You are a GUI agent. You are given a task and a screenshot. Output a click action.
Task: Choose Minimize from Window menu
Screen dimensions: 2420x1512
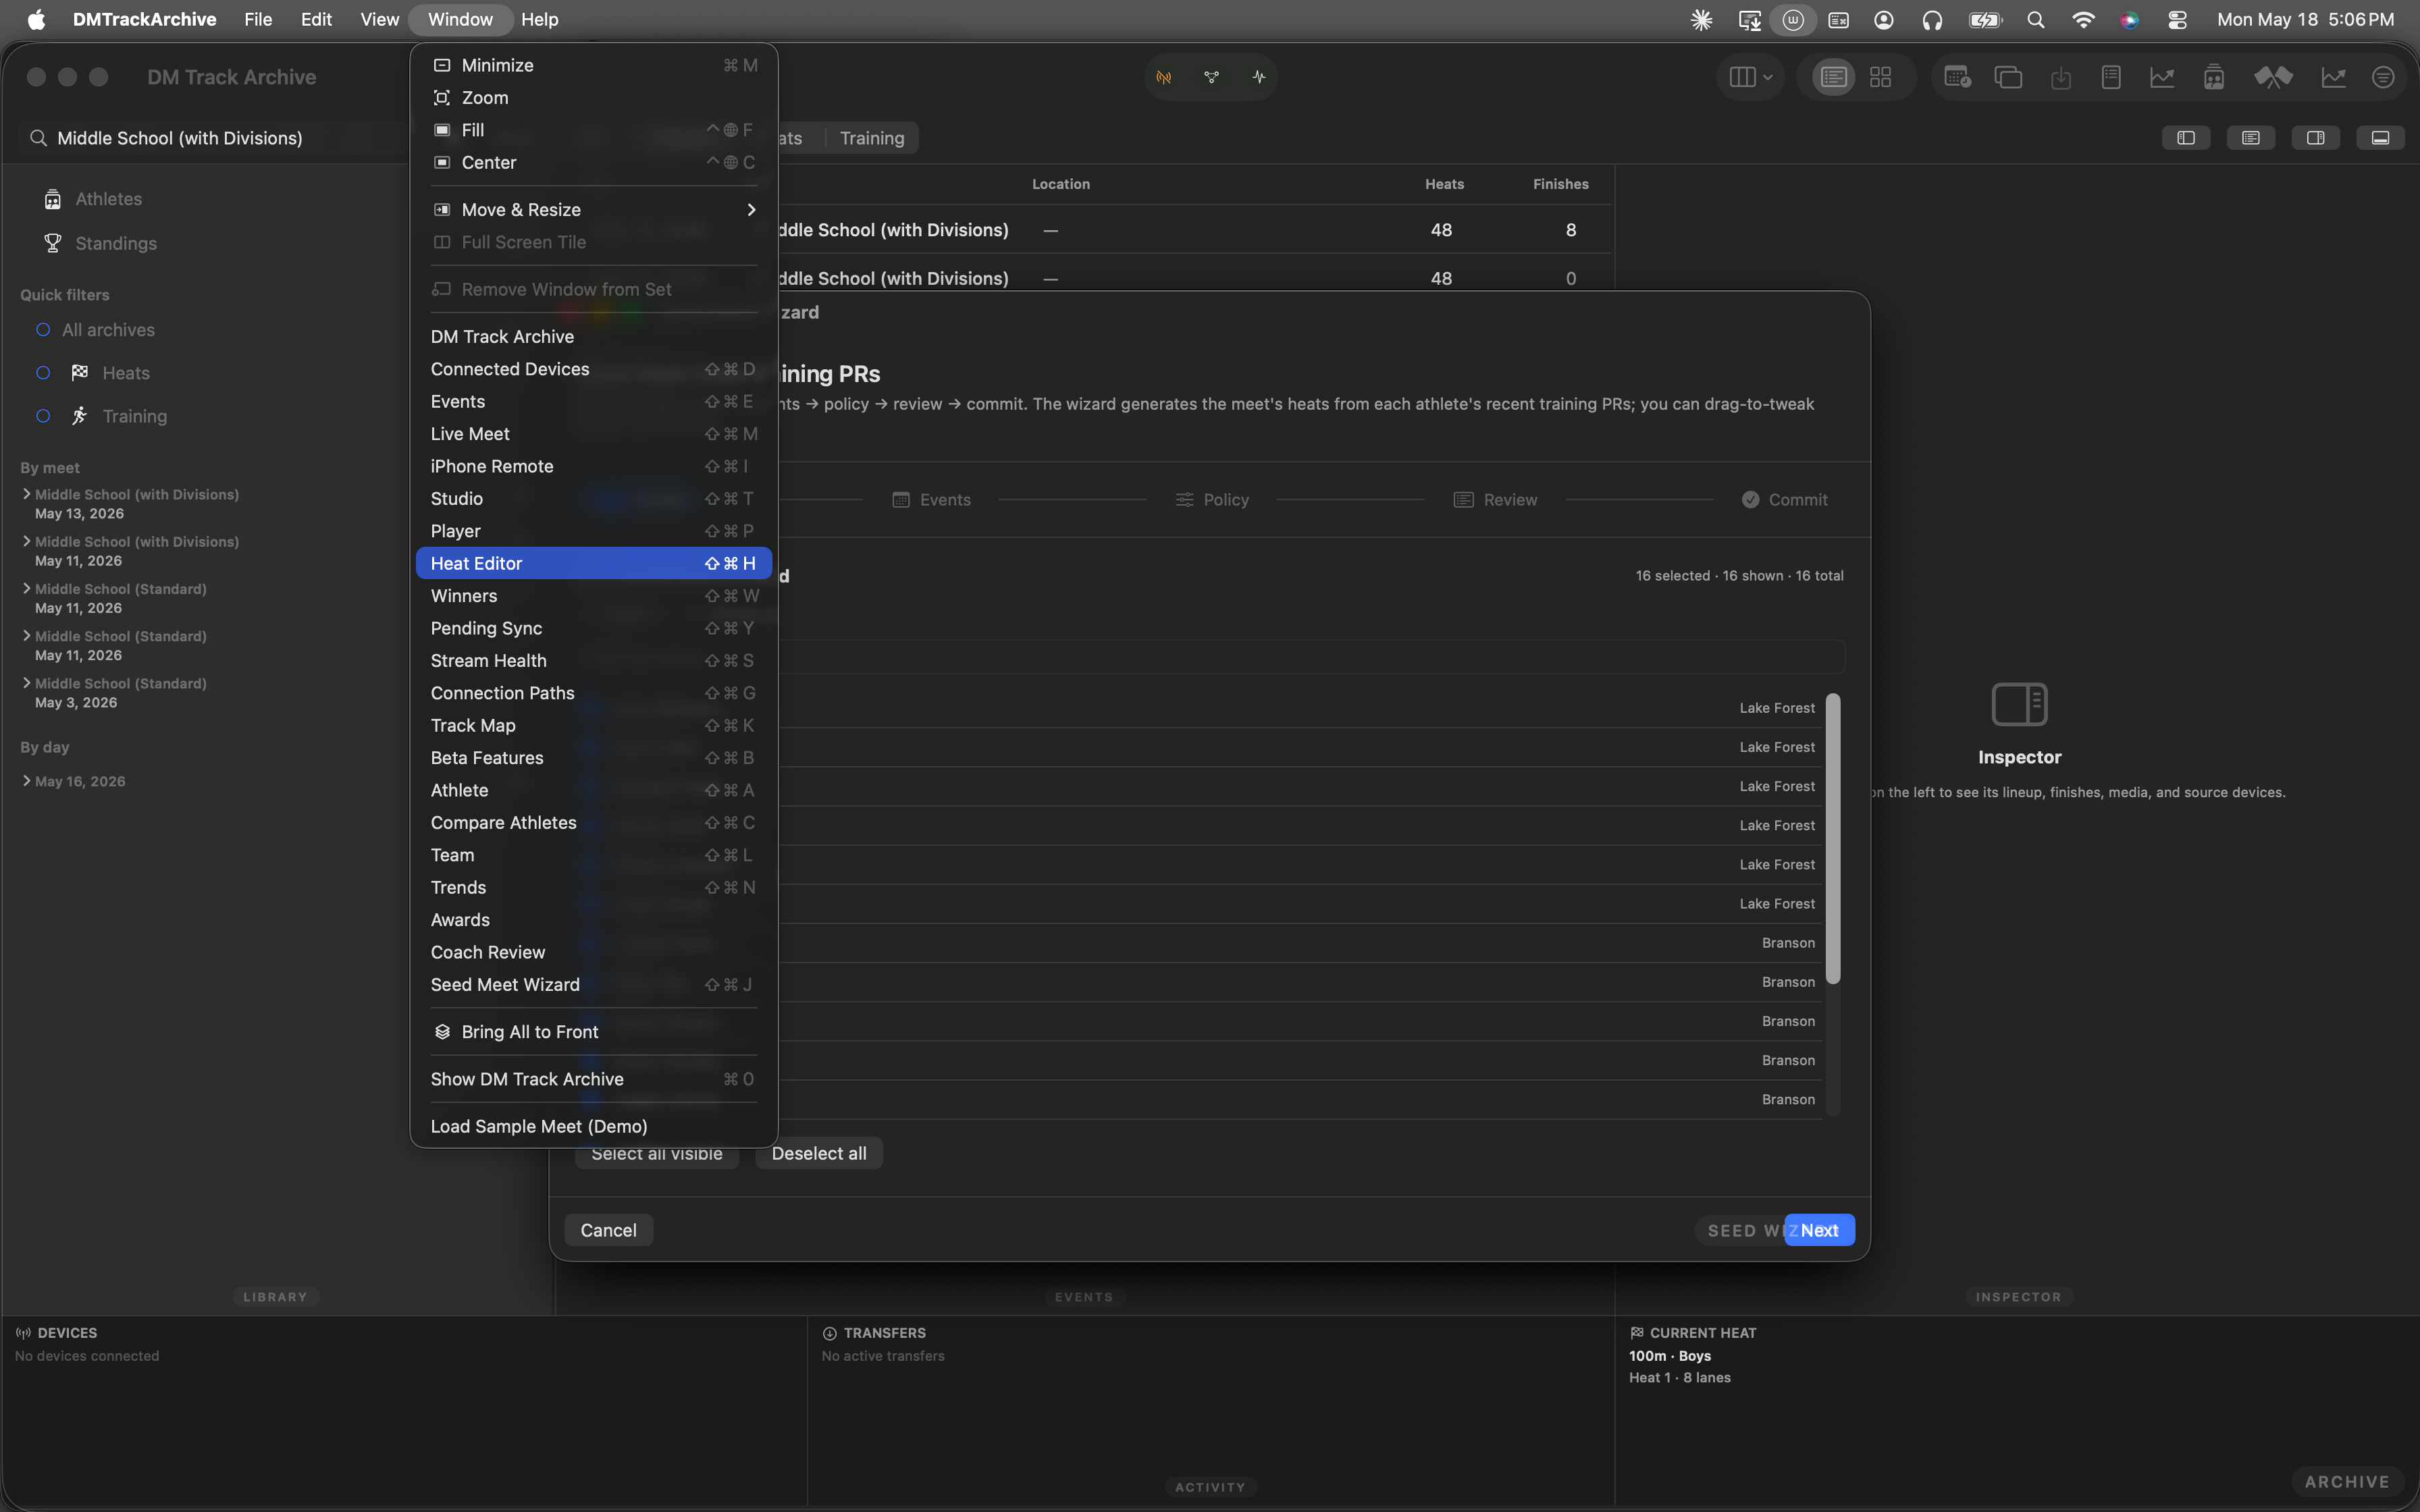pos(593,65)
